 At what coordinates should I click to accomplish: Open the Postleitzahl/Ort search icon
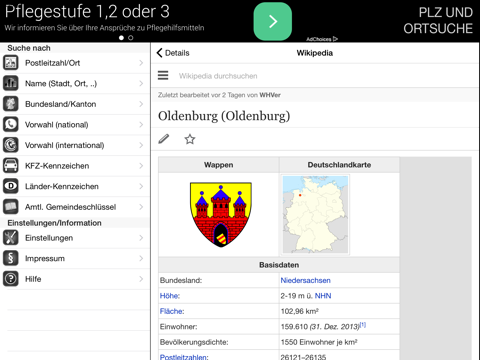[11, 63]
